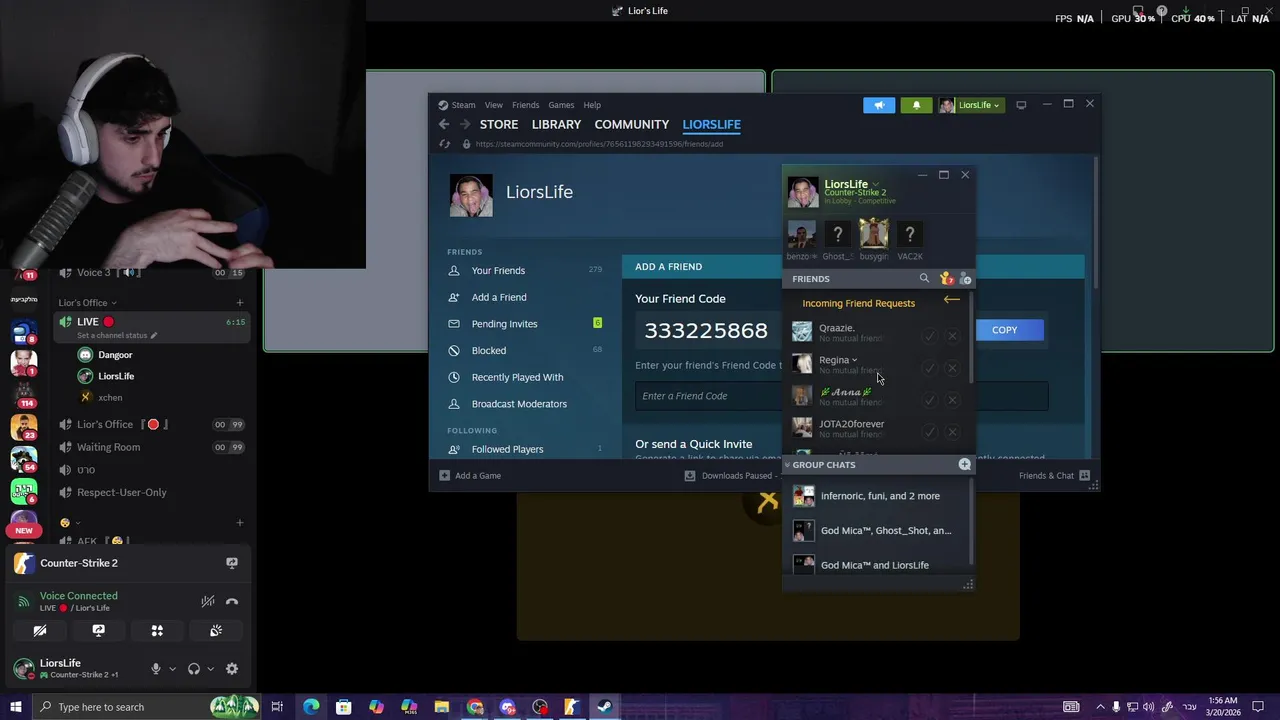Image resolution: width=1280 pixels, height=720 pixels.
Task: Decline JOTA20forever's friend request
Action: tap(952, 432)
